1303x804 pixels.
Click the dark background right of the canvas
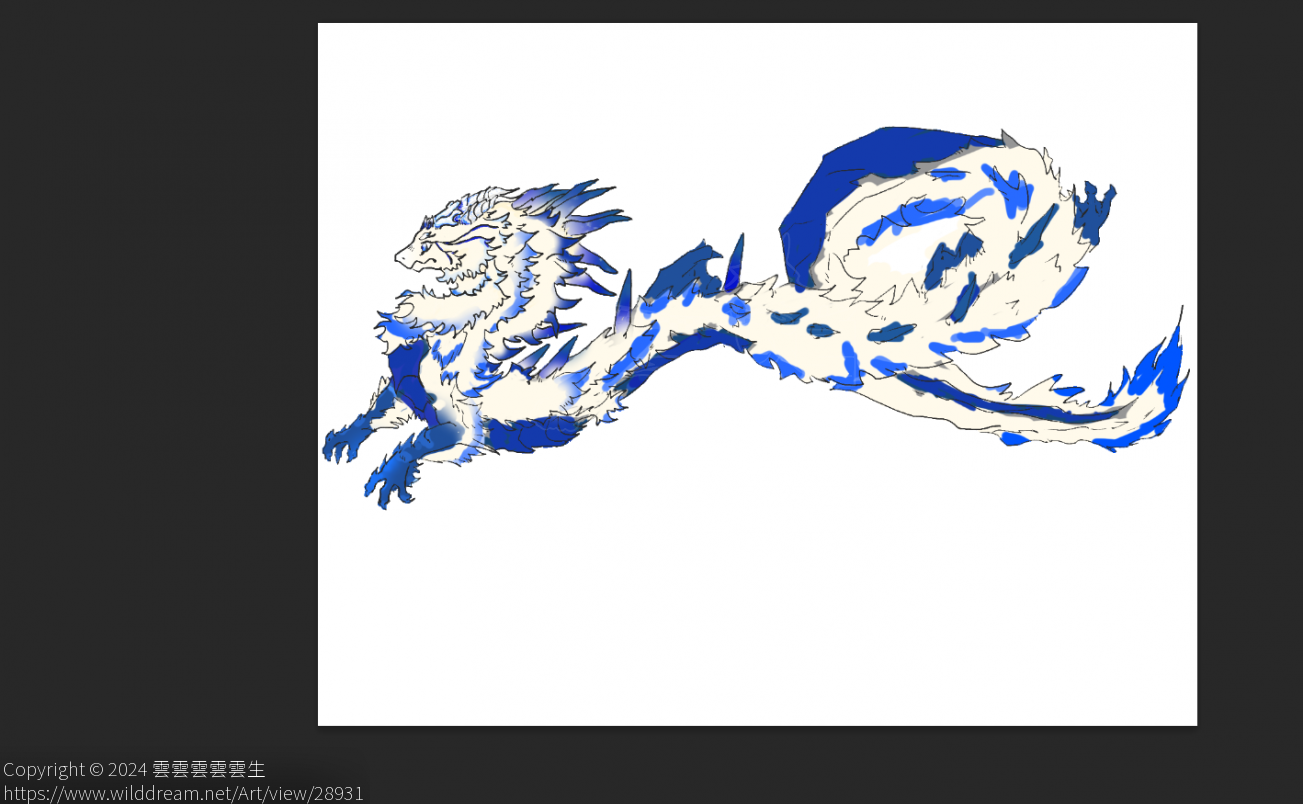[x=1250, y=350]
